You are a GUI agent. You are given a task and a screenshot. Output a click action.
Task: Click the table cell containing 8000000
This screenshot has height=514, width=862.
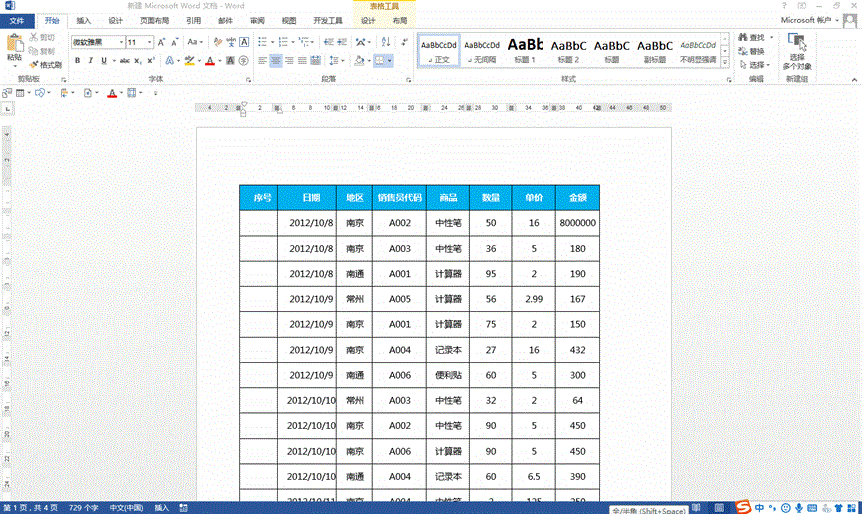click(577, 223)
